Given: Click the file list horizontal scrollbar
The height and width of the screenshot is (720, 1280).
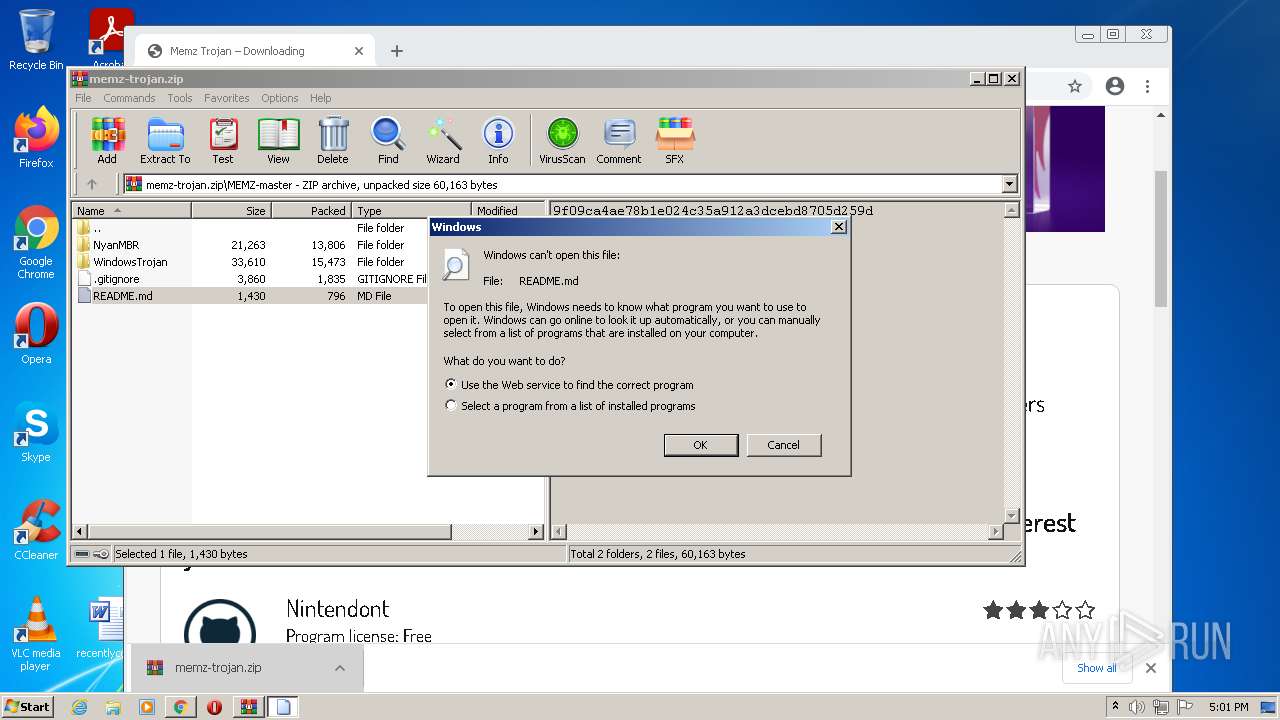Looking at the screenshot, I should [270, 532].
